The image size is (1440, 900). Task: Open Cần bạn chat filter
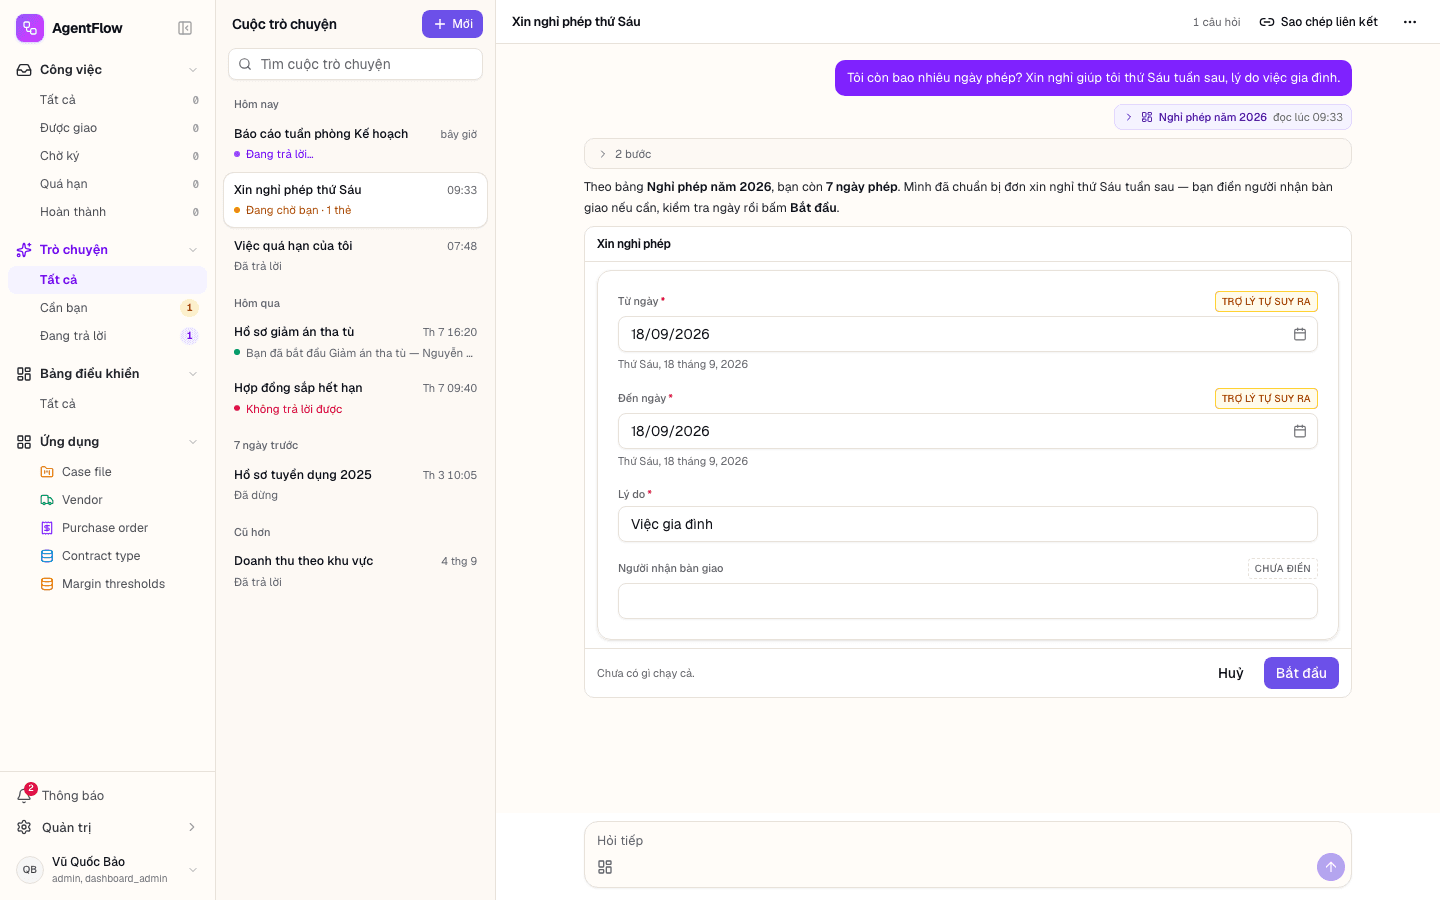(x=107, y=308)
